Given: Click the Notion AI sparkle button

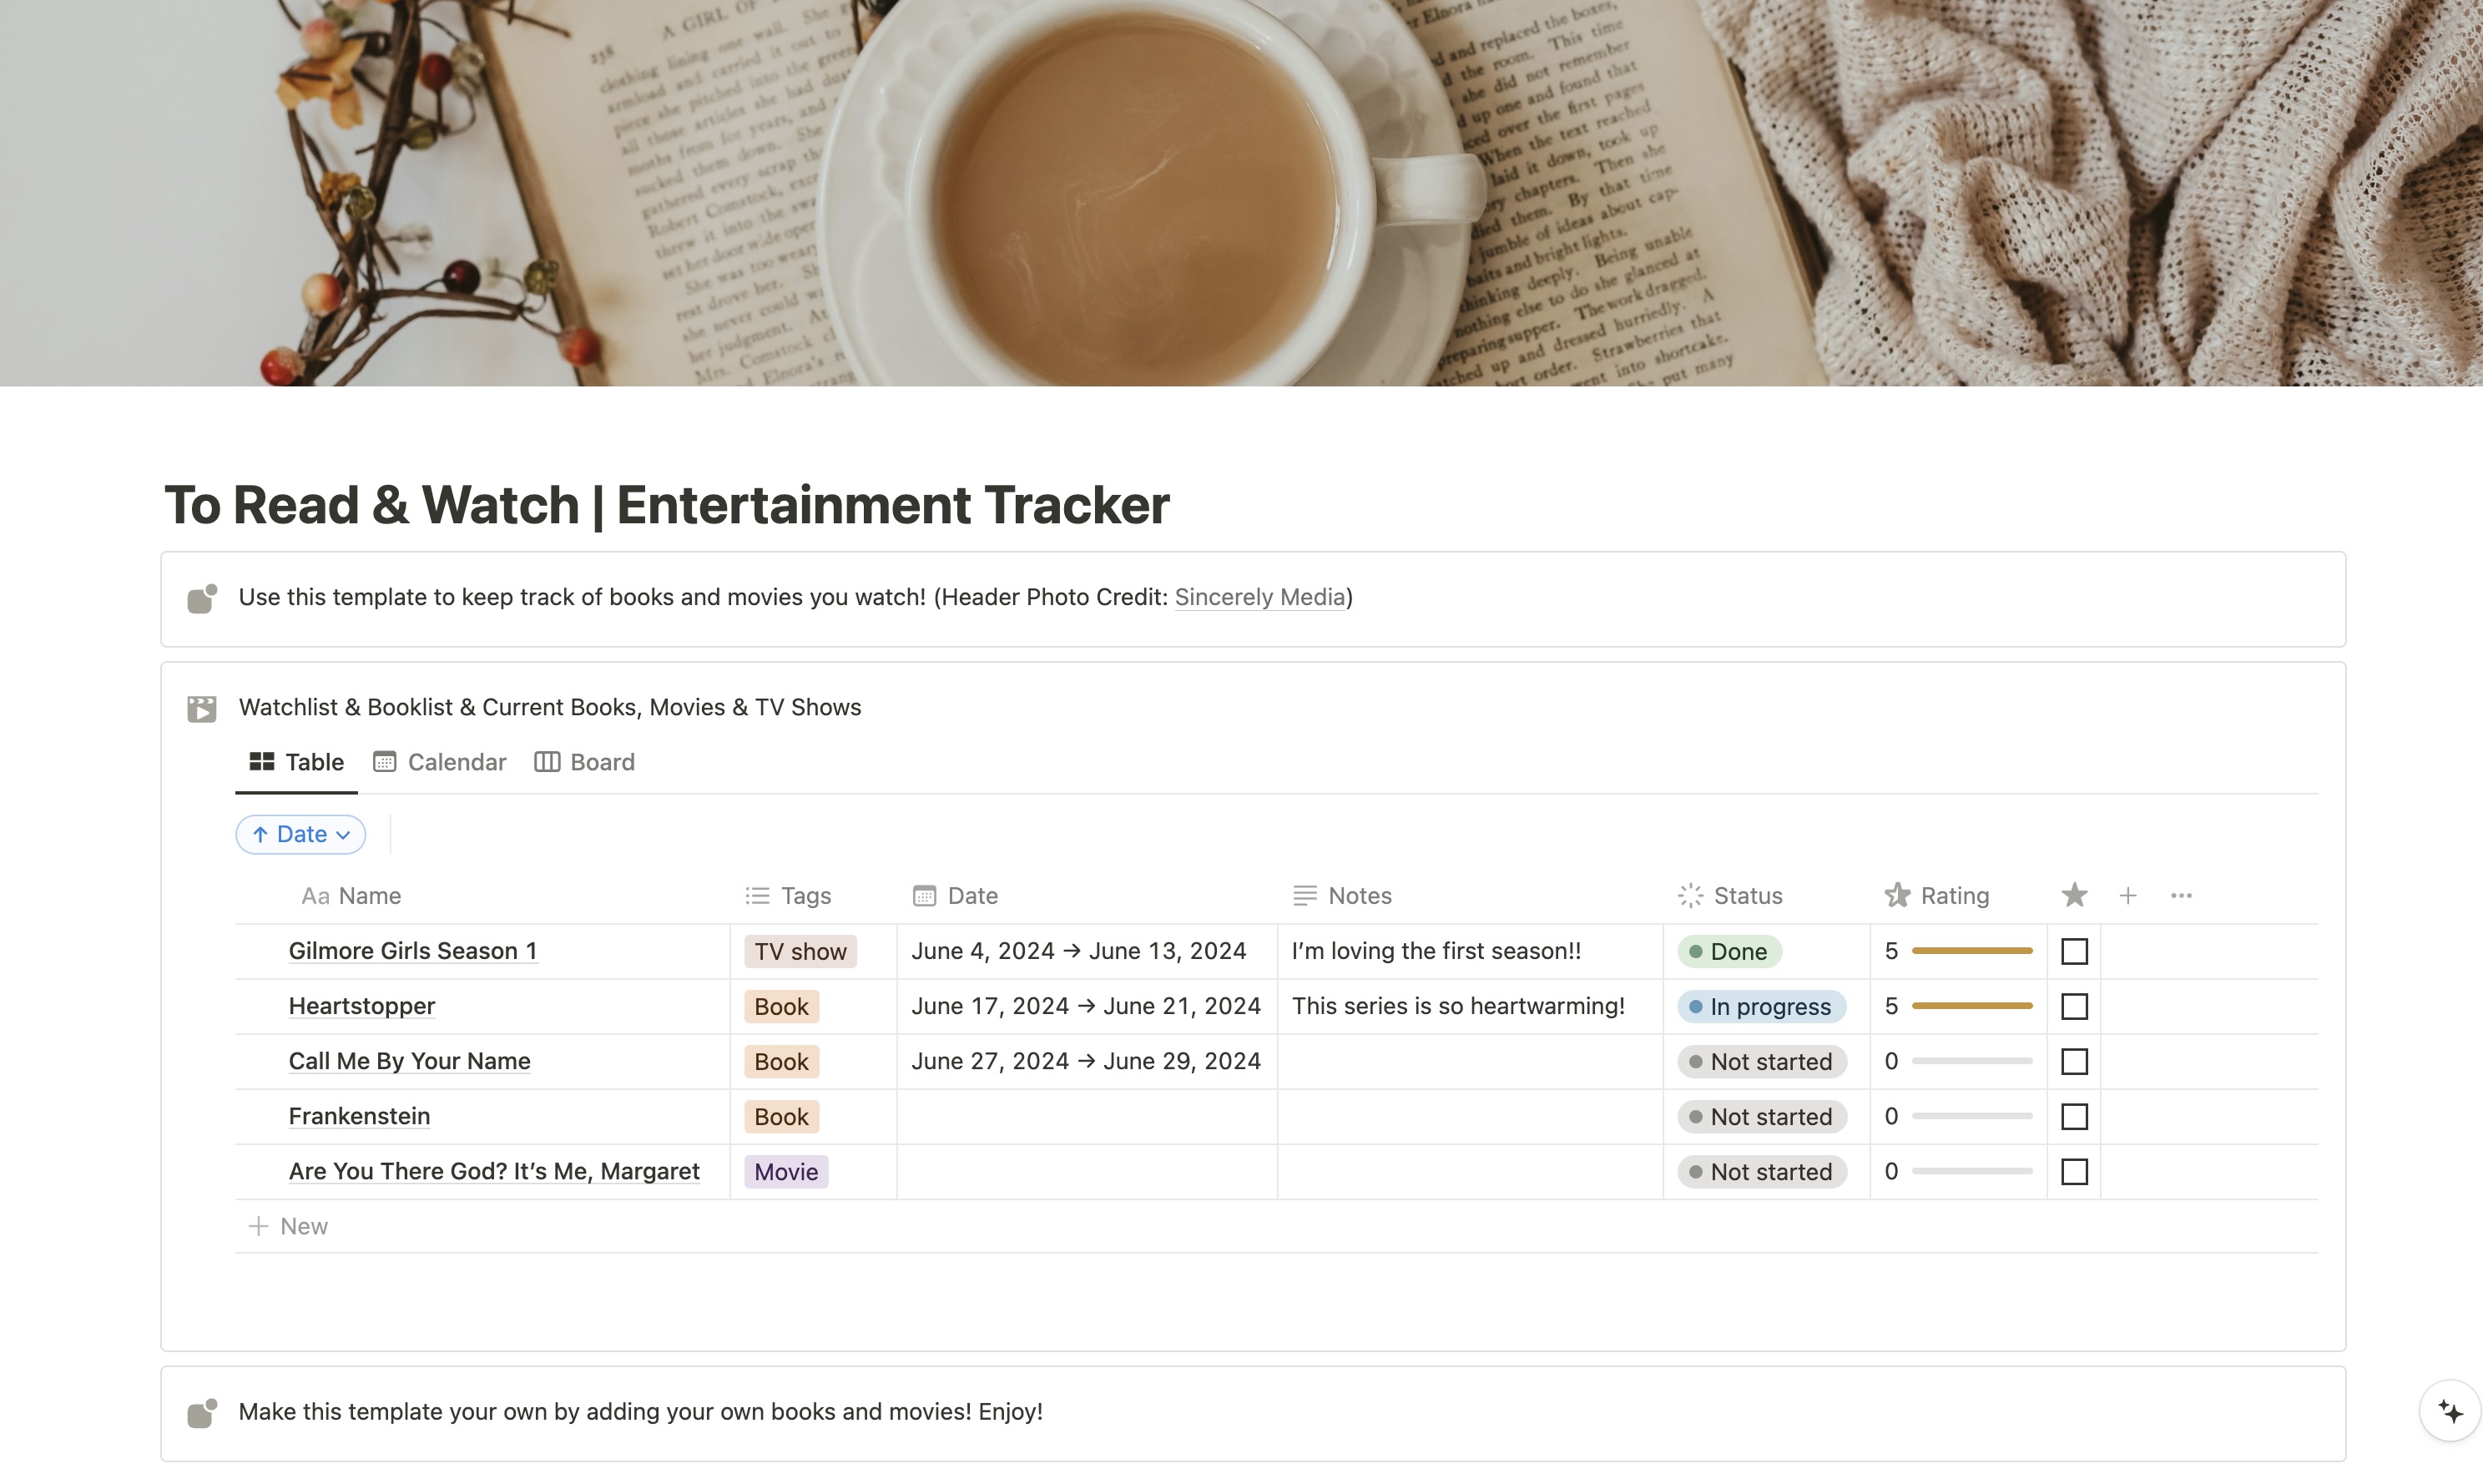Looking at the screenshot, I should click(2449, 1411).
